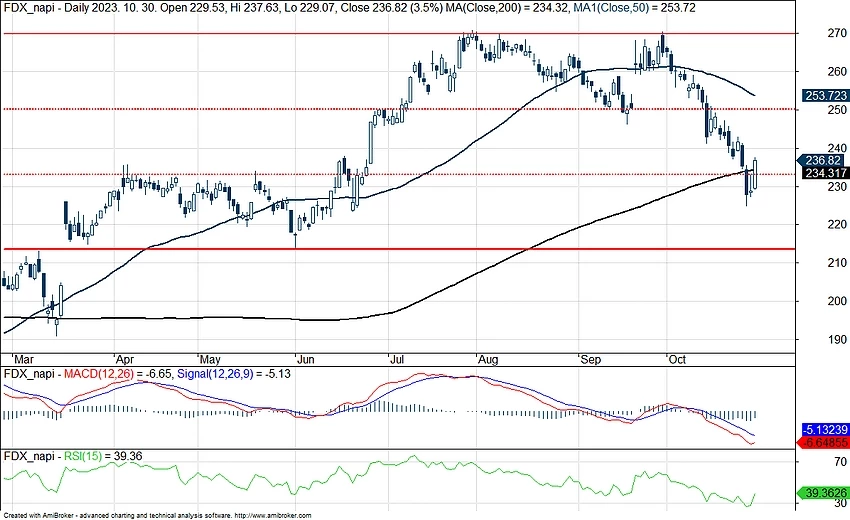Click the 190 price axis label
Image resolution: width=850 pixels, height=520 pixels.
(837, 339)
